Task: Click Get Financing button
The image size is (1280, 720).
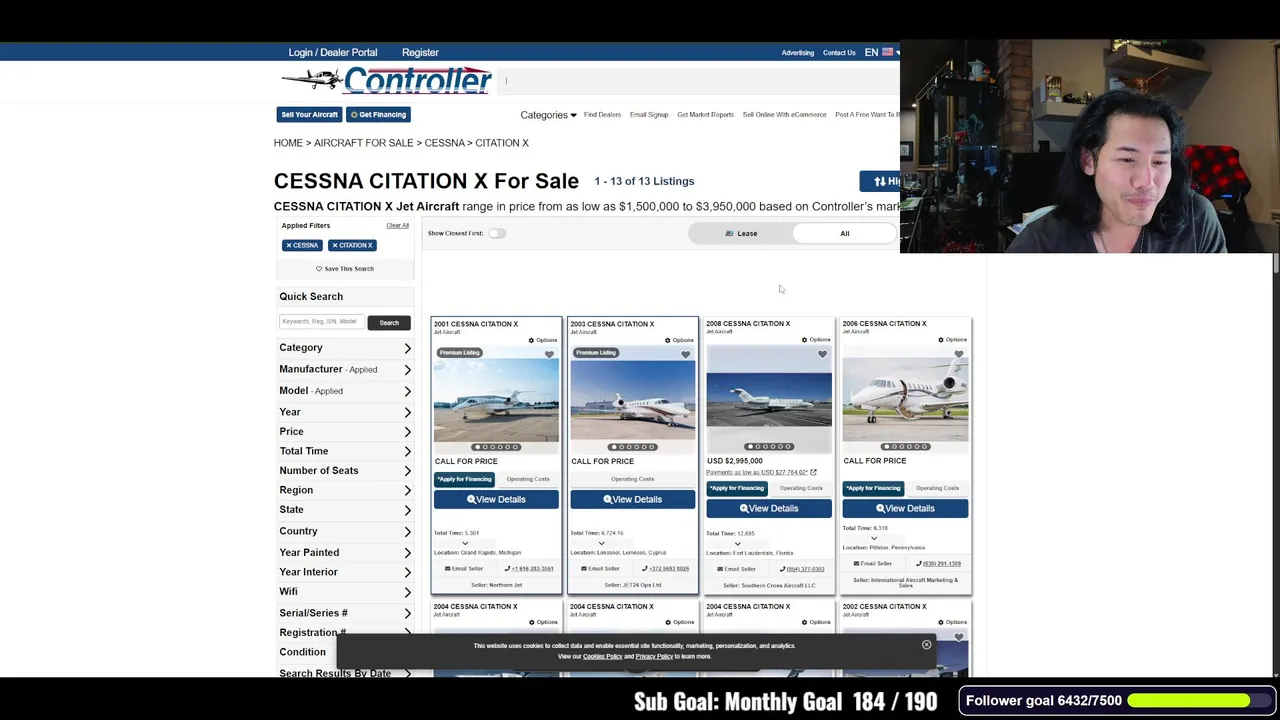Action: pos(378,115)
